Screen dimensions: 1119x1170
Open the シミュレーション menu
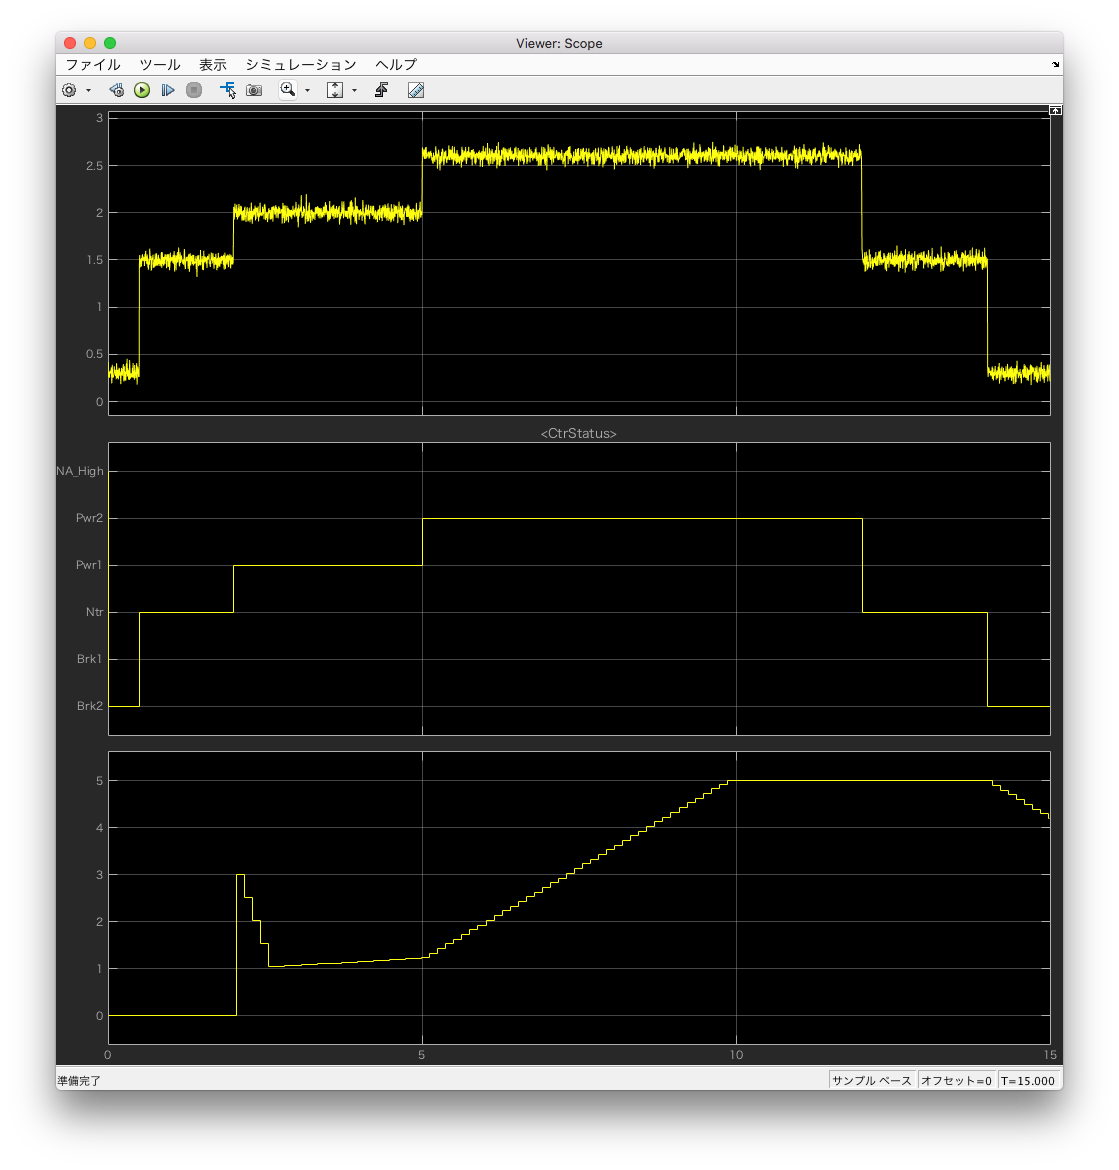point(301,65)
